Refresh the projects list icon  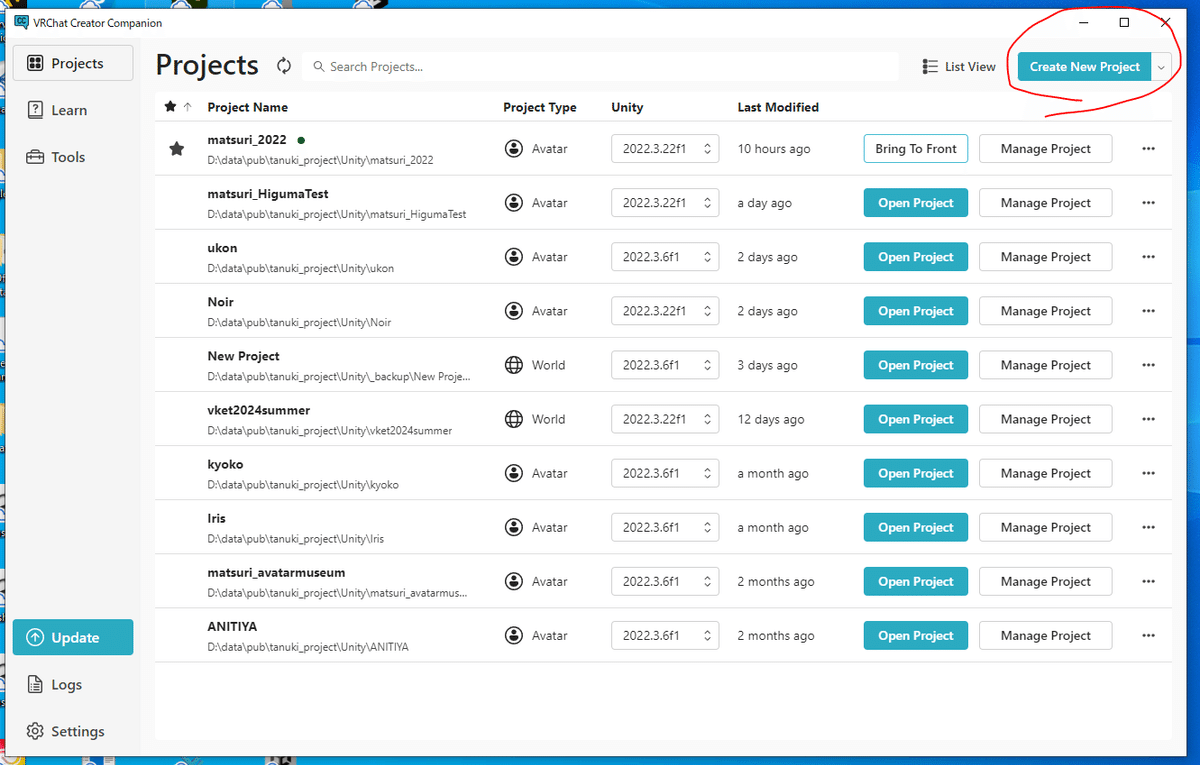[284, 66]
